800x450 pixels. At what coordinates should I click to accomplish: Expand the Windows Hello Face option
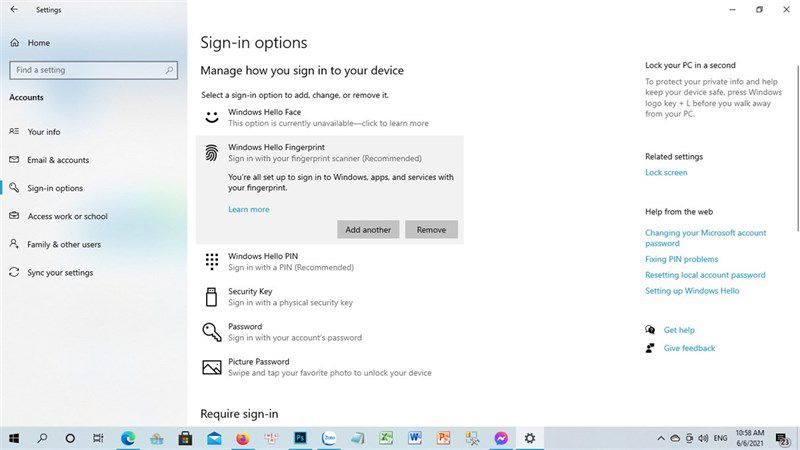click(330, 117)
